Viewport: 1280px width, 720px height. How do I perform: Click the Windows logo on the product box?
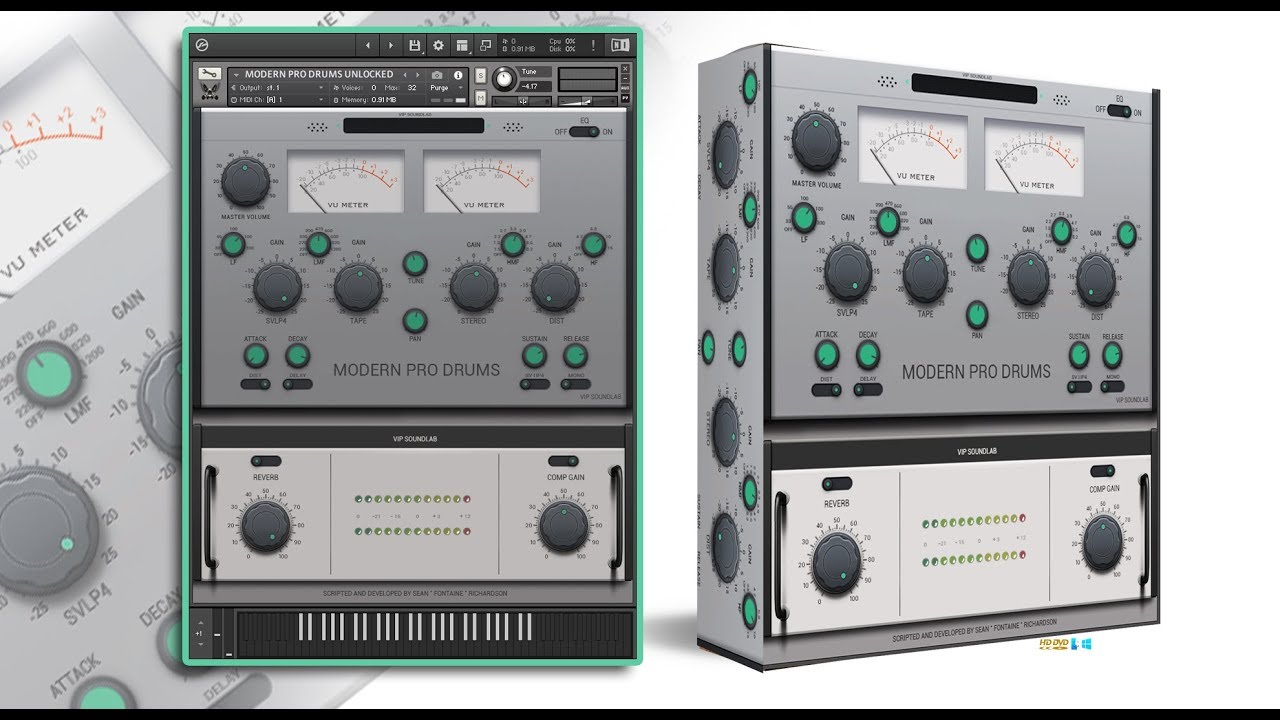point(1086,644)
